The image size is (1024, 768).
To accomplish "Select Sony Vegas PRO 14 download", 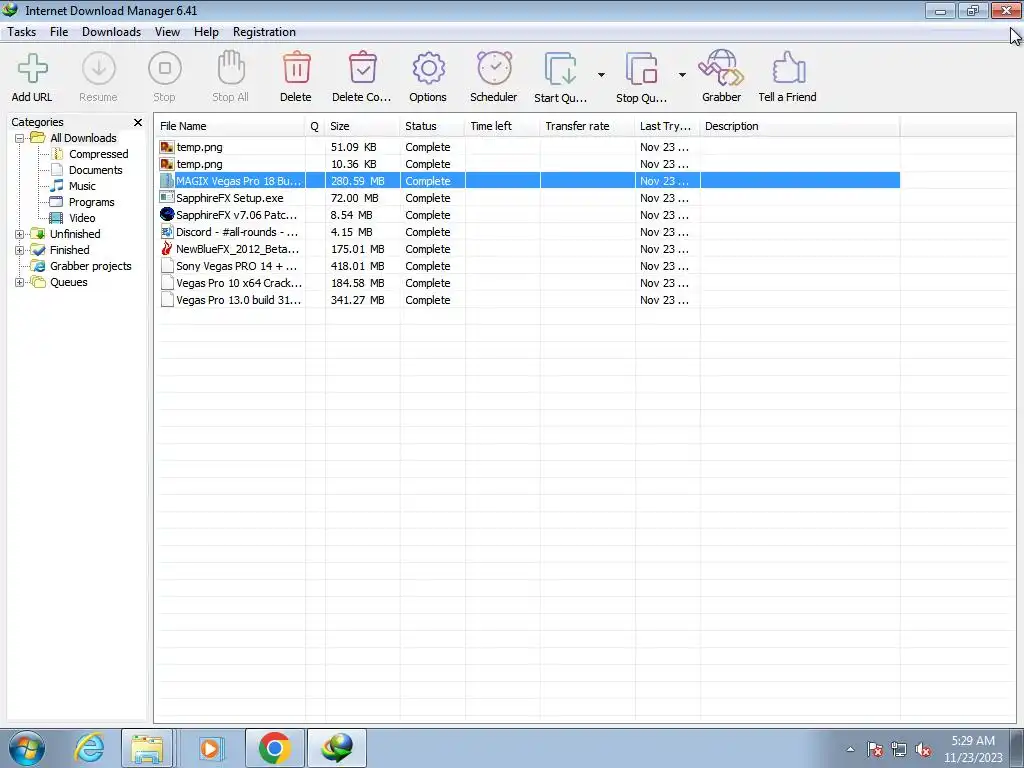I will tap(528, 266).
